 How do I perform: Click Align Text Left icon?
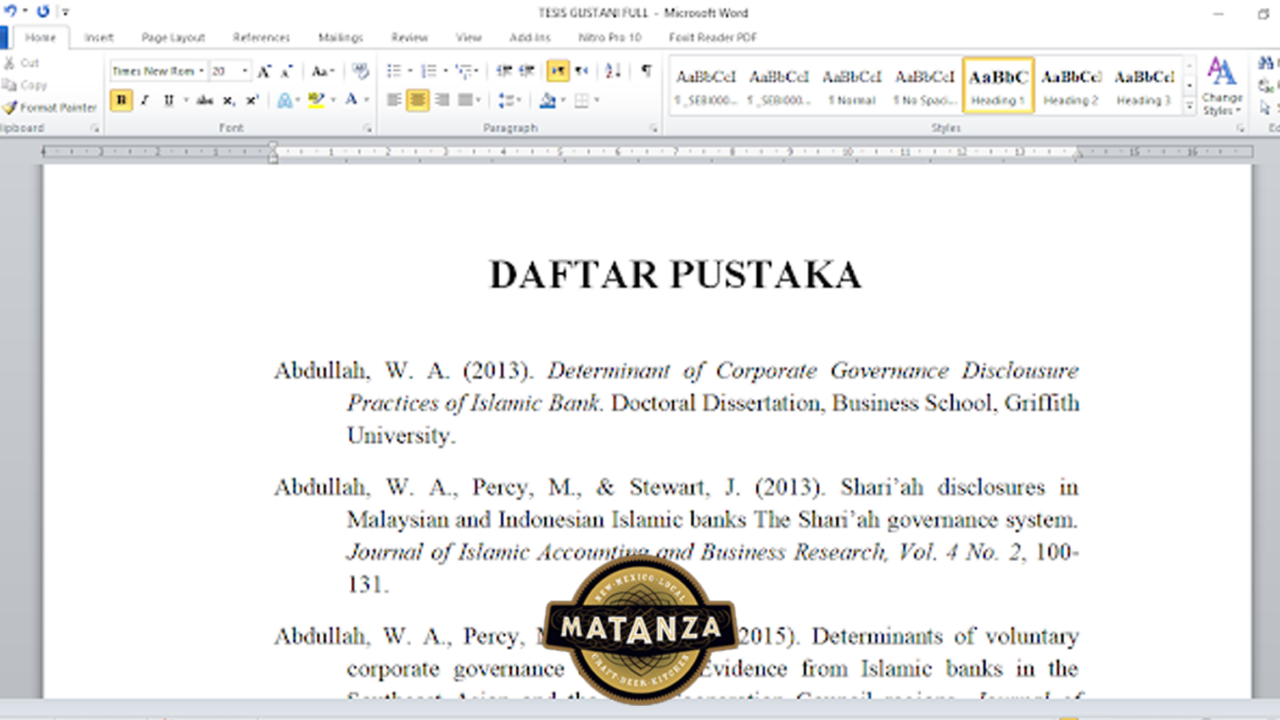tap(394, 100)
